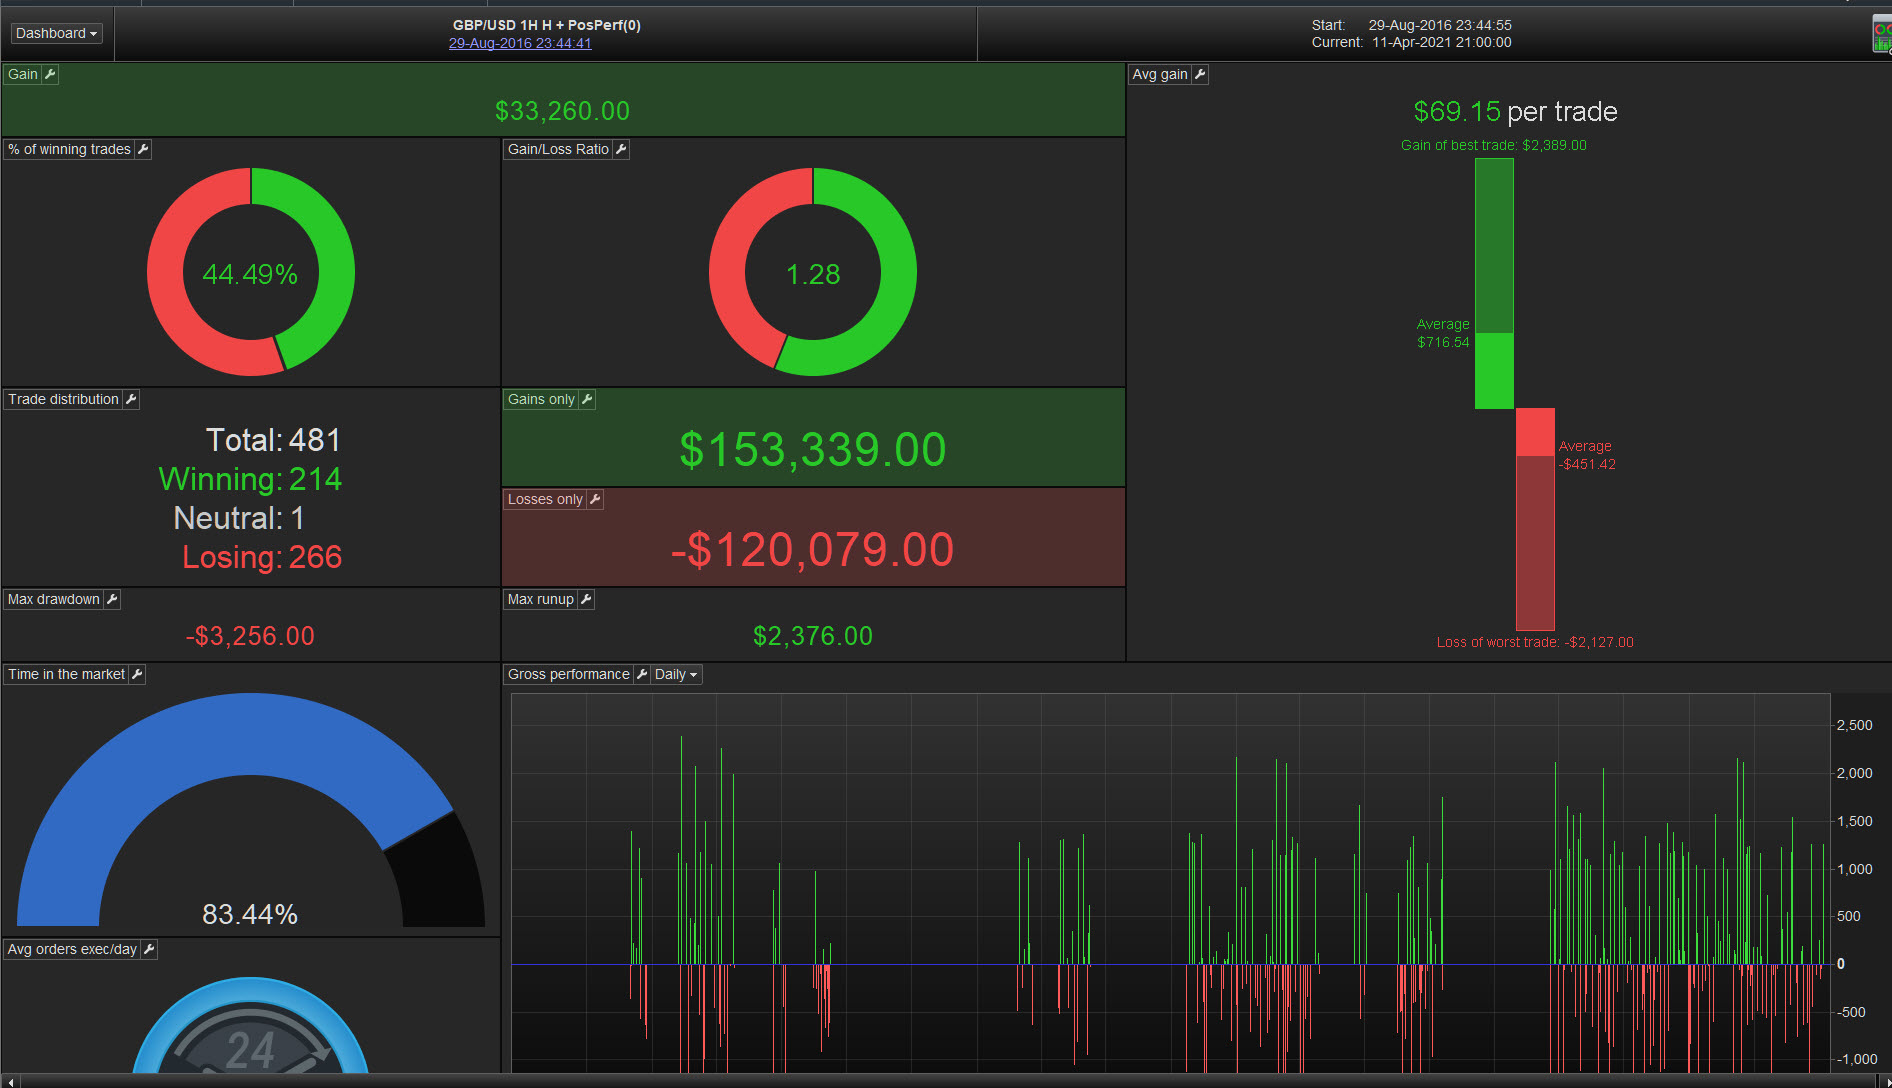
Task: Open the 29-Aug-2016 23:44:41 link
Action: 520,43
